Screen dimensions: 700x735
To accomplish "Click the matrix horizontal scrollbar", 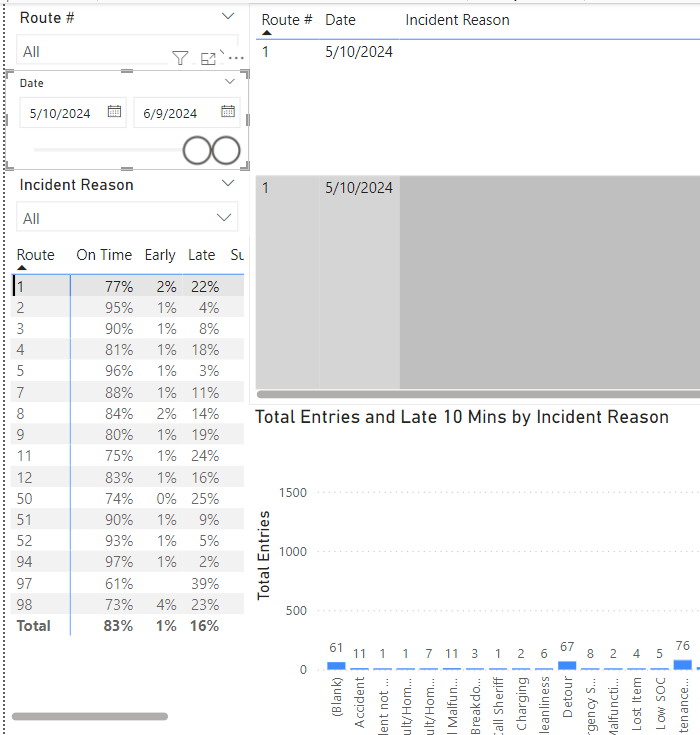I will 90,716.
